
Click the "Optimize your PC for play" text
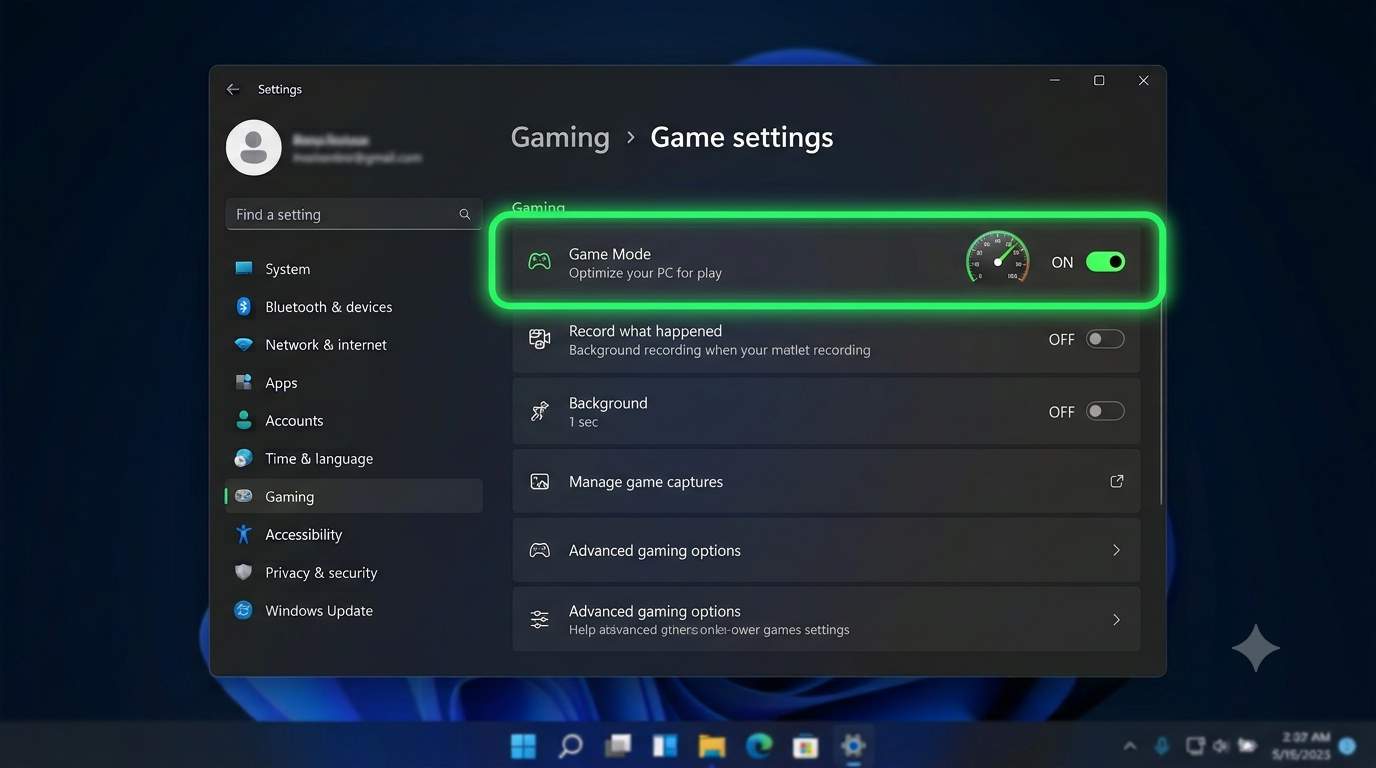645,273
